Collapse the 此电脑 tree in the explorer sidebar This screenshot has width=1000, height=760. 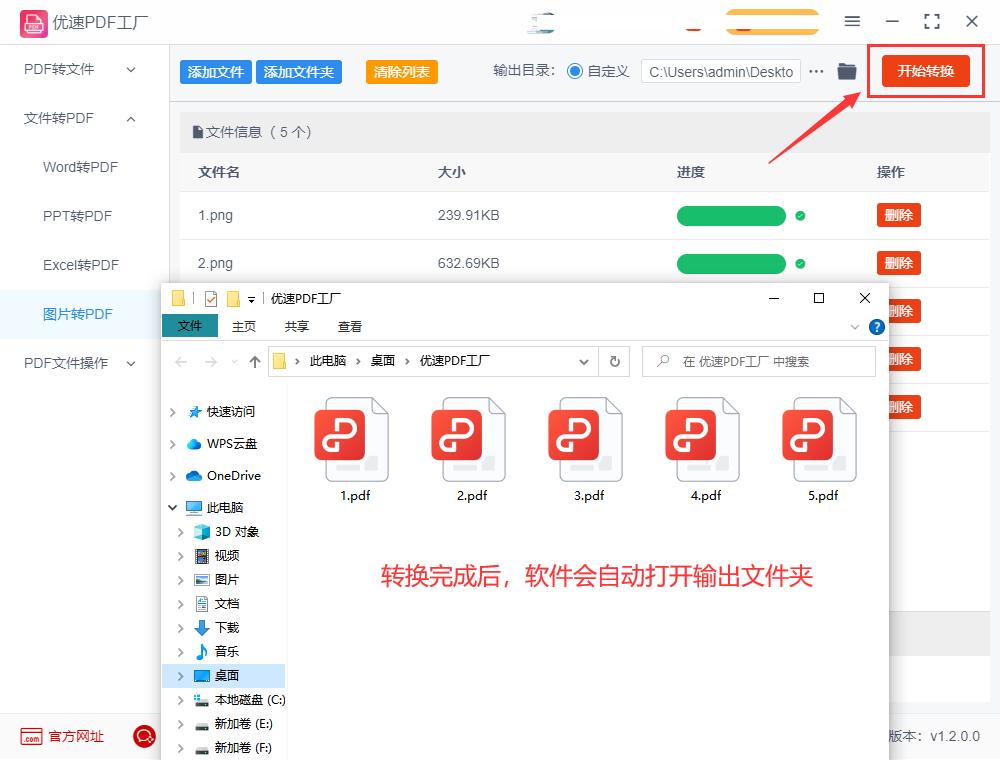[x=172, y=507]
